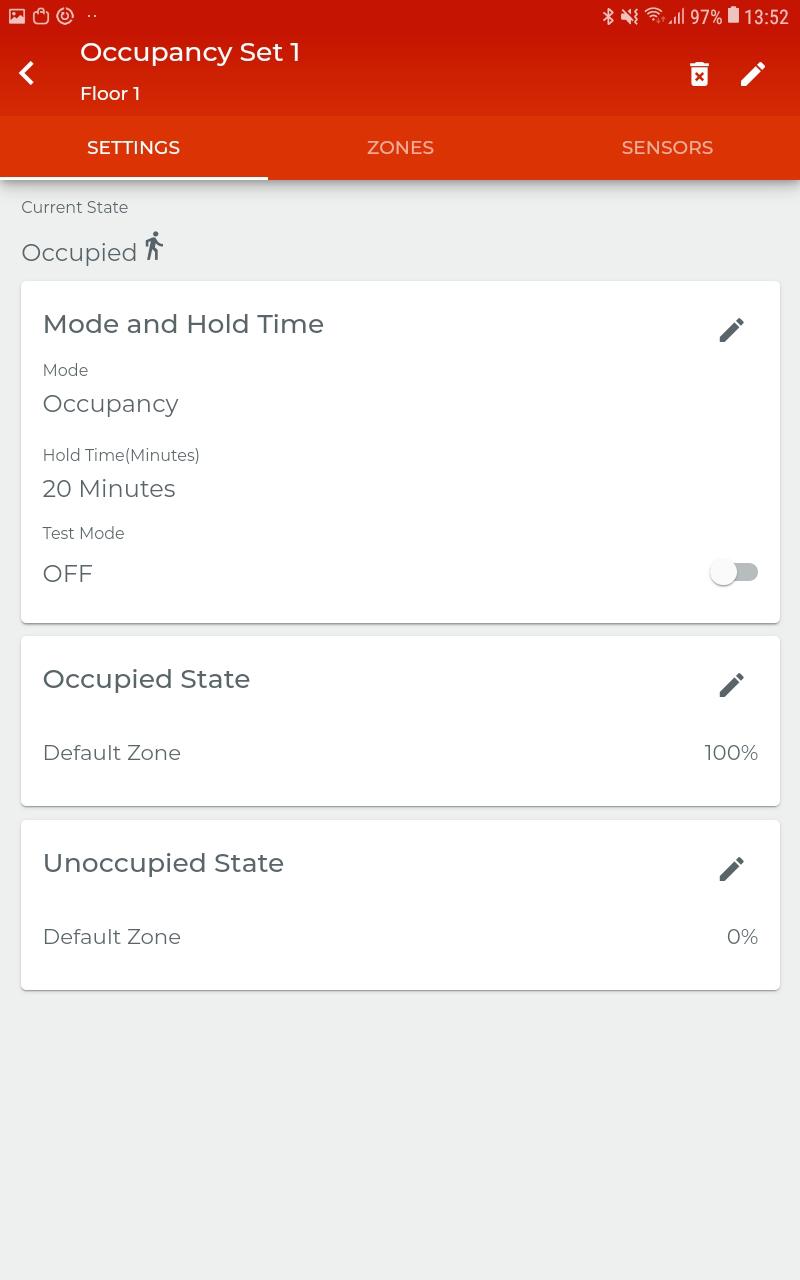
Task: Tap the 20 Minutes hold time value
Action: (109, 489)
